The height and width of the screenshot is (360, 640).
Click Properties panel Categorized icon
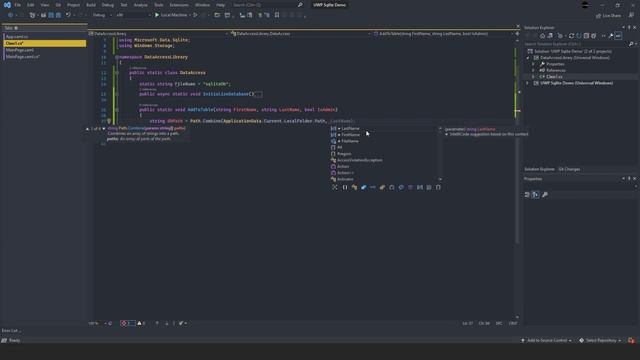pyautogui.click(x=527, y=195)
